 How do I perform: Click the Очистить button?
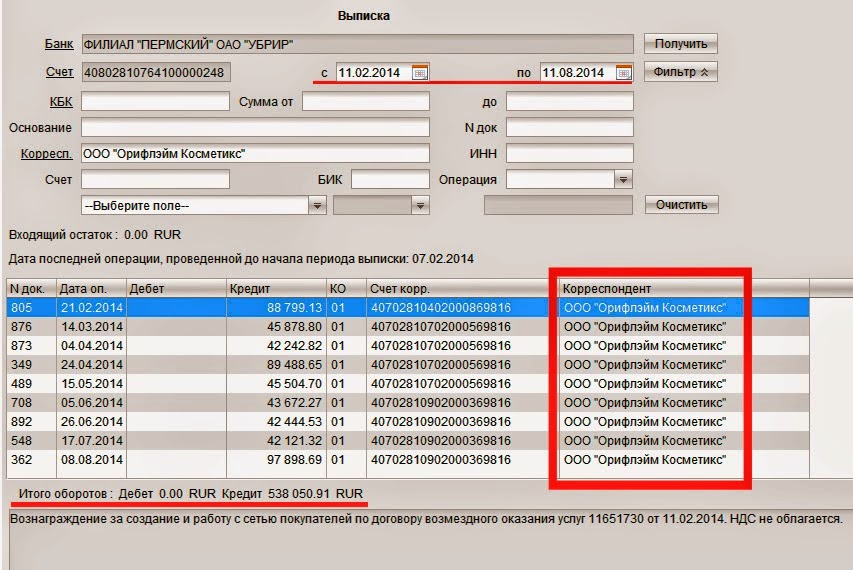click(x=682, y=205)
